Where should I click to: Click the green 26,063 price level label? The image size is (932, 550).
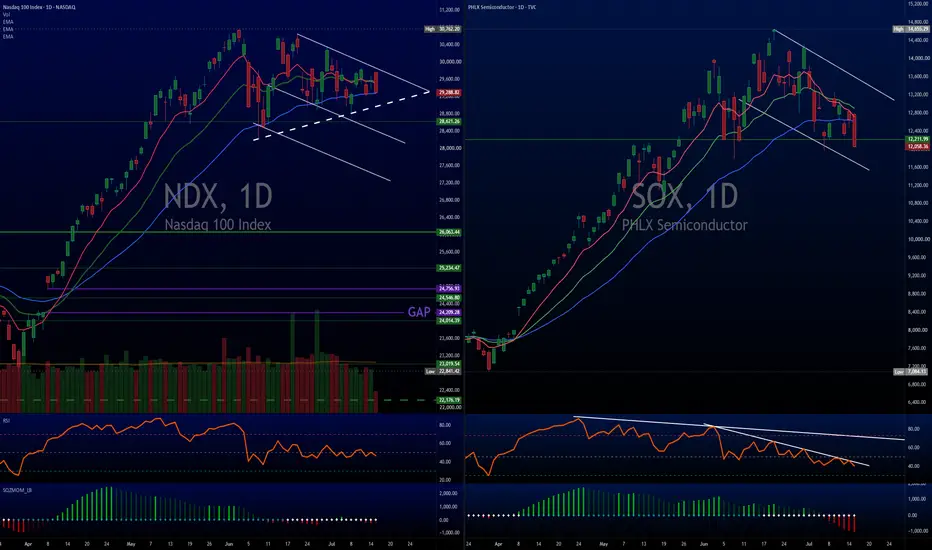pyautogui.click(x=449, y=232)
